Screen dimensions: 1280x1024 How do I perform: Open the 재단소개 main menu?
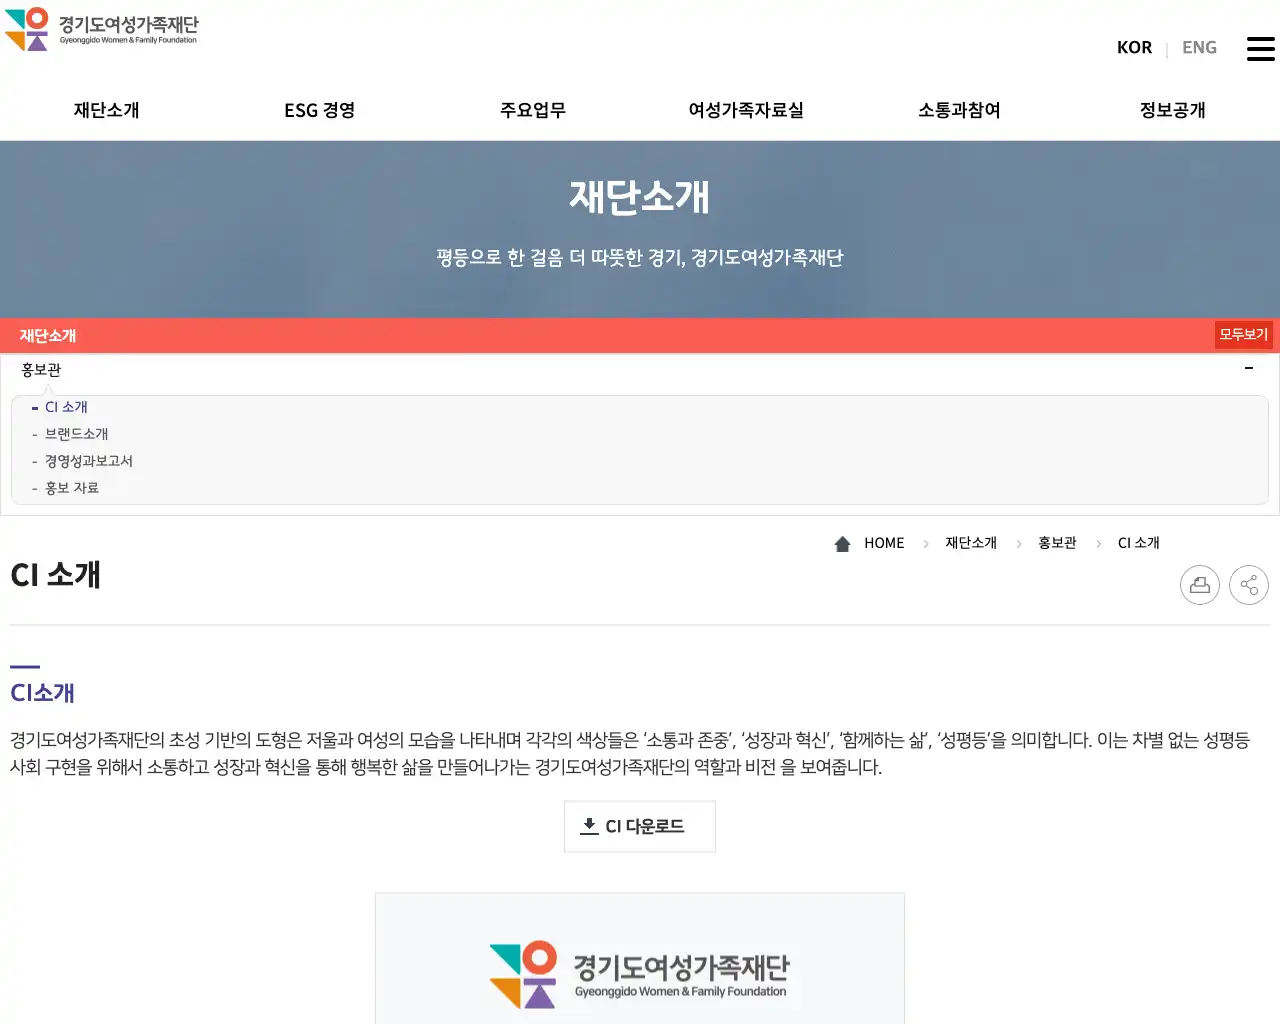point(107,110)
